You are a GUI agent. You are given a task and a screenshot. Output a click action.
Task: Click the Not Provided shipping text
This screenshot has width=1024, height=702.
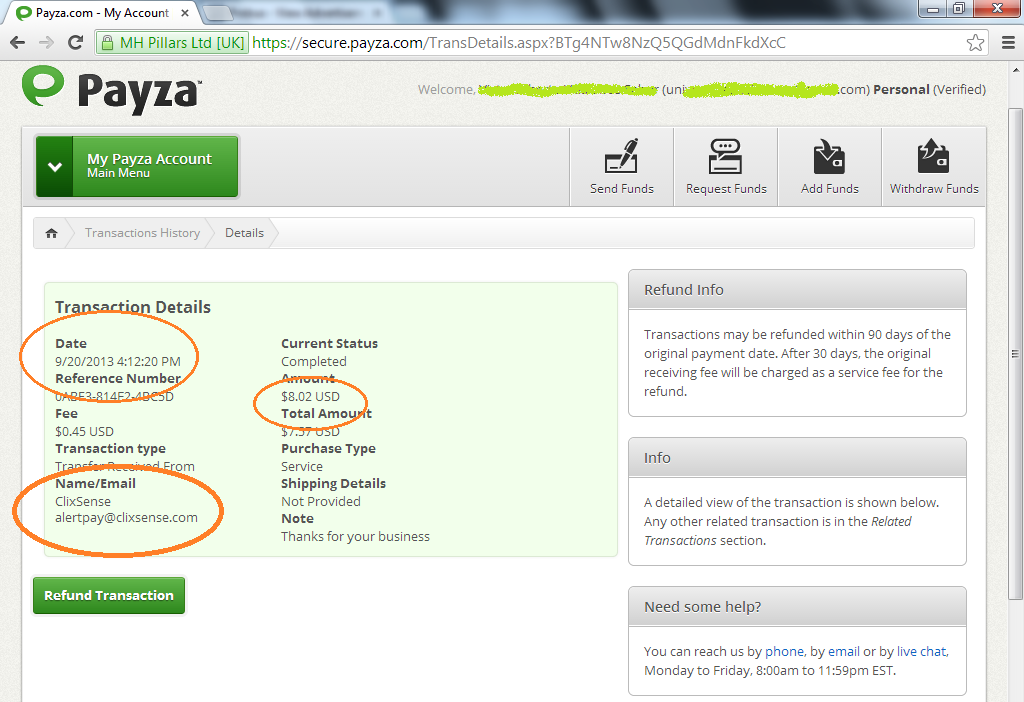coord(321,502)
